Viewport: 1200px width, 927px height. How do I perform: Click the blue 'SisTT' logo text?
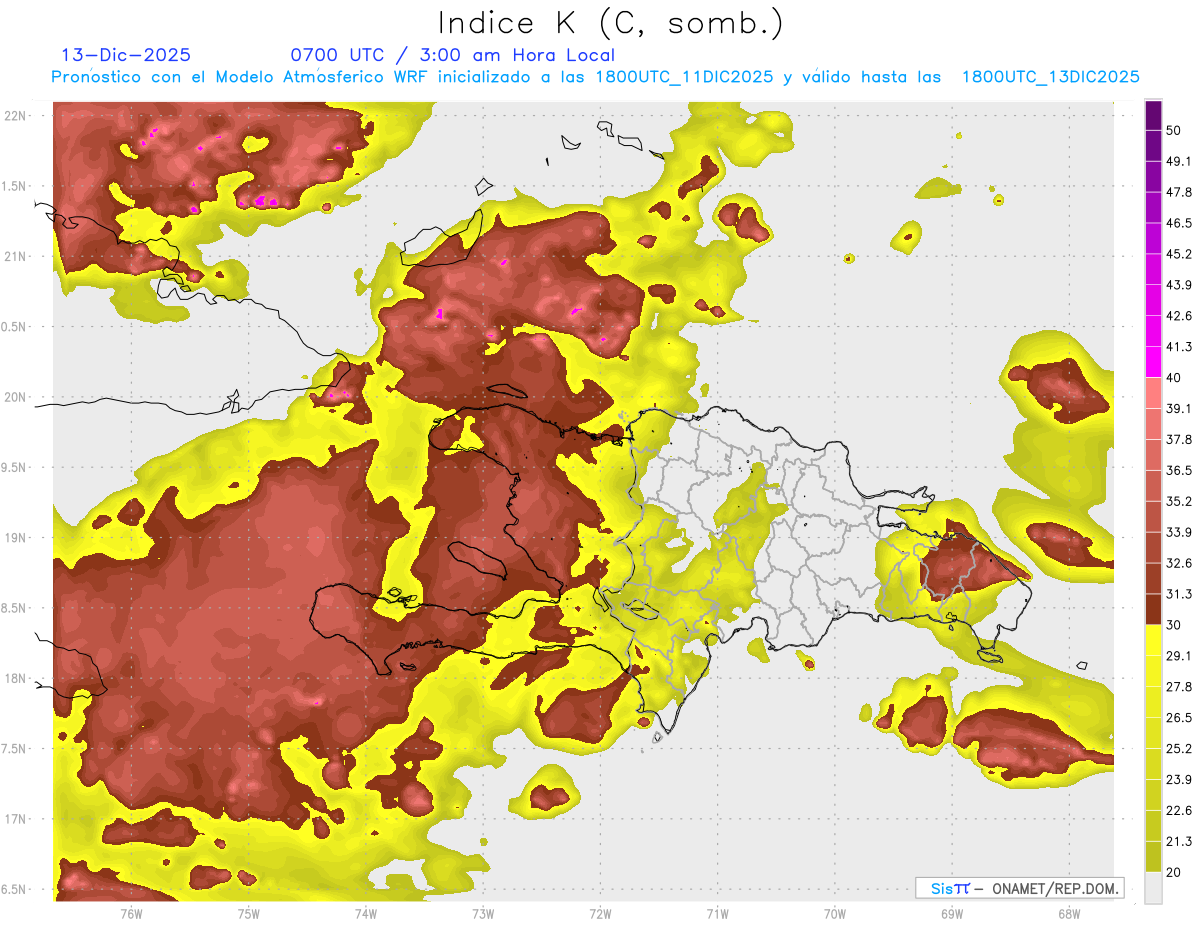click(950, 888)
